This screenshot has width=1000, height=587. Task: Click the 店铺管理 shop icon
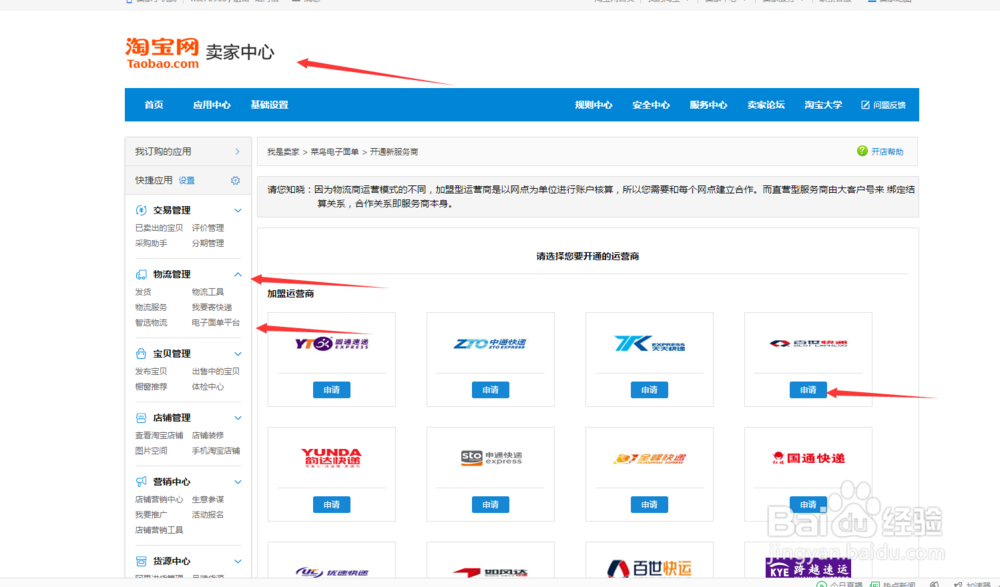141,418
